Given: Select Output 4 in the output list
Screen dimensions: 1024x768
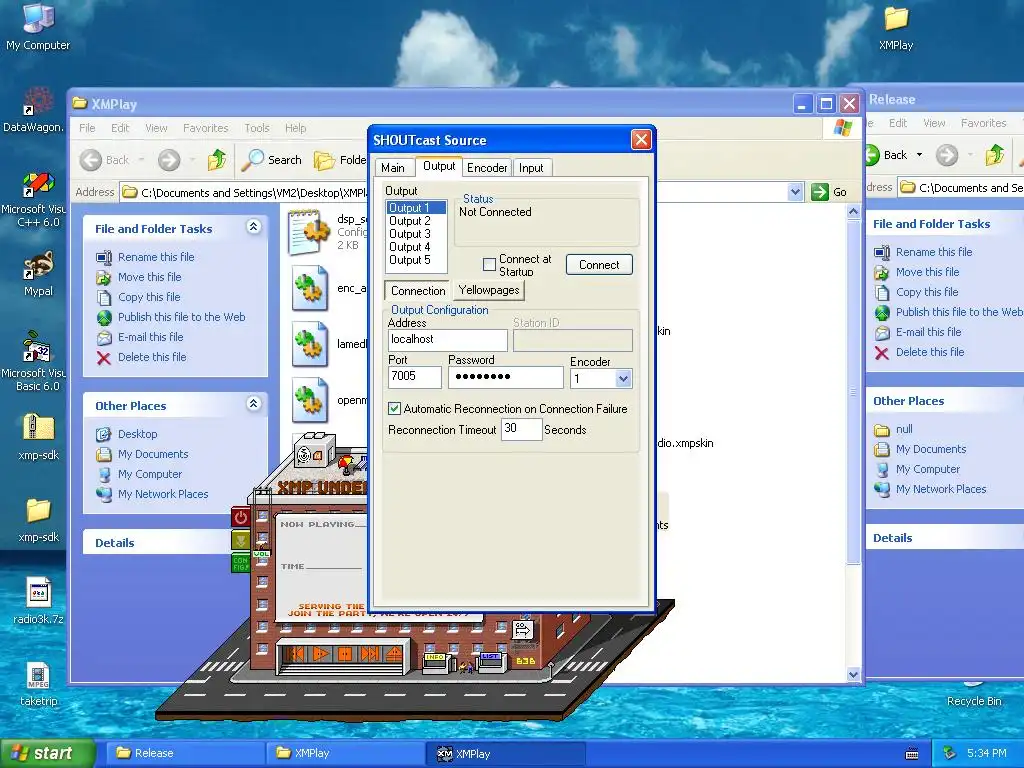Looking at the screenshot, I should pos(409,247).
